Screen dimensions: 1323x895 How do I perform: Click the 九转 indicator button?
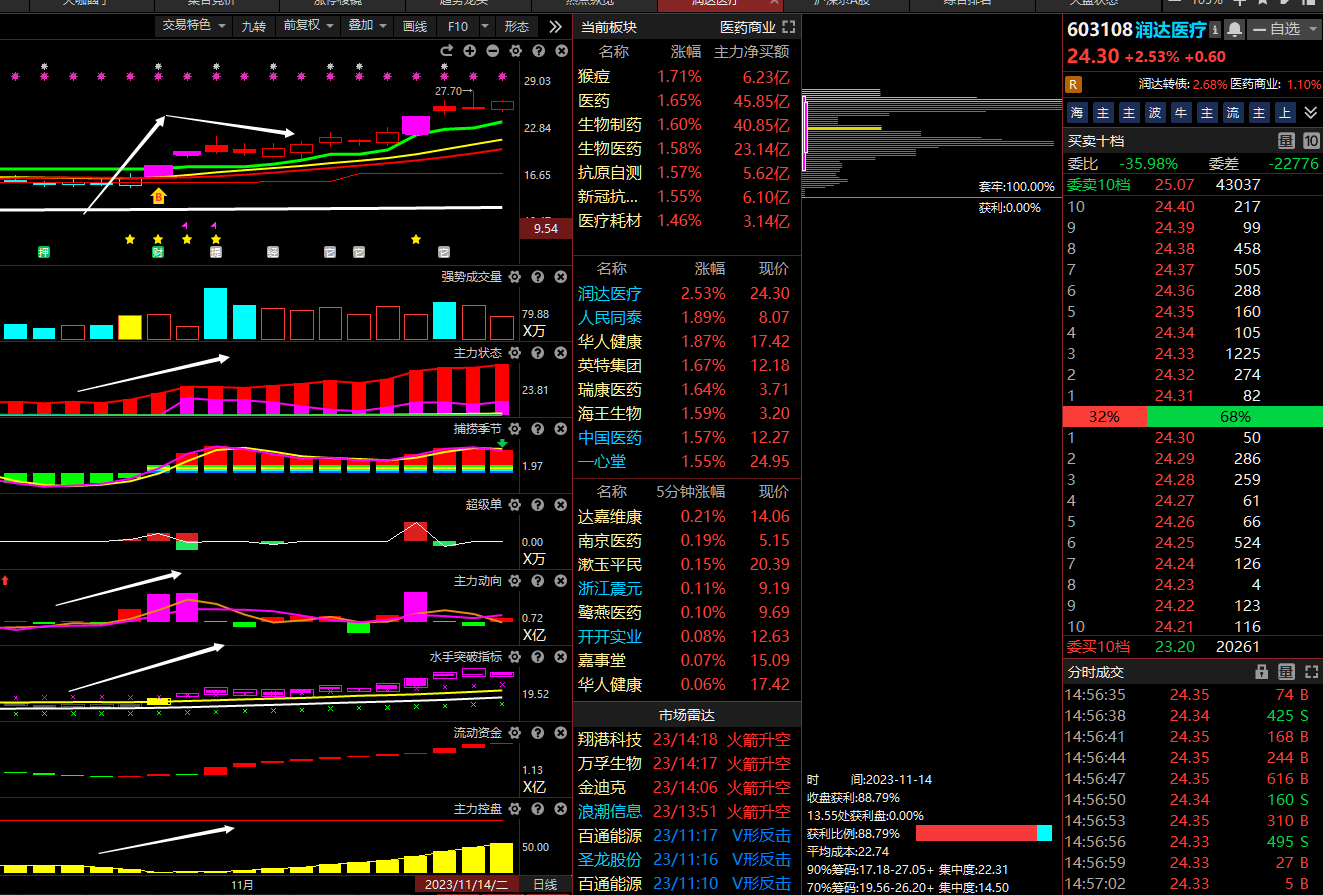[254, 26]
